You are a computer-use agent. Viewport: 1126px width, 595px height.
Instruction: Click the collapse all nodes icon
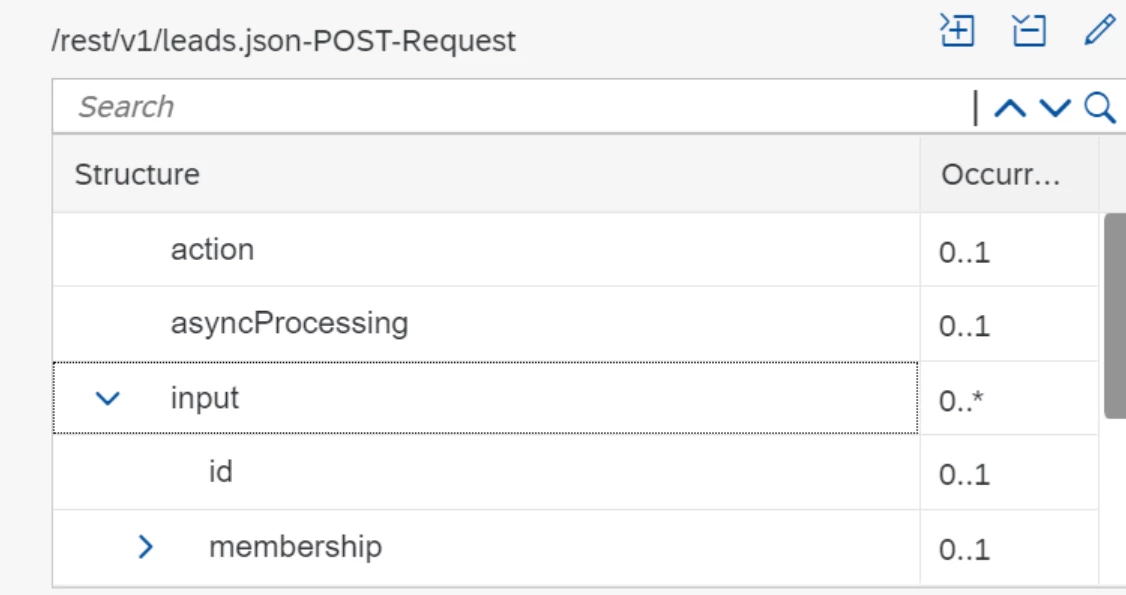[x=1029, y=31]
